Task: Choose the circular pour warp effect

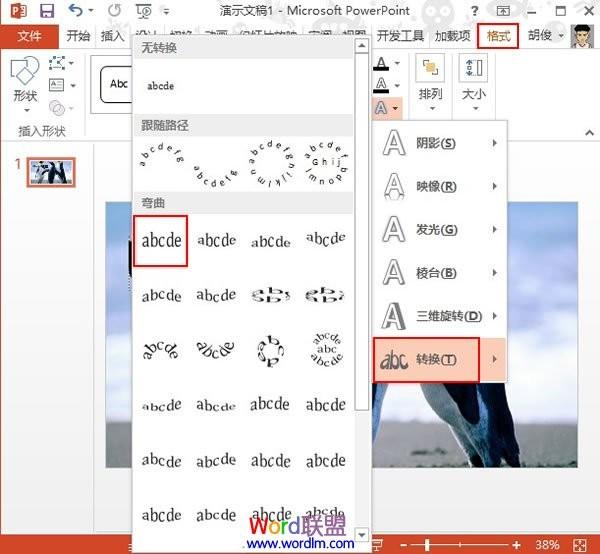Action: point(271,350)
